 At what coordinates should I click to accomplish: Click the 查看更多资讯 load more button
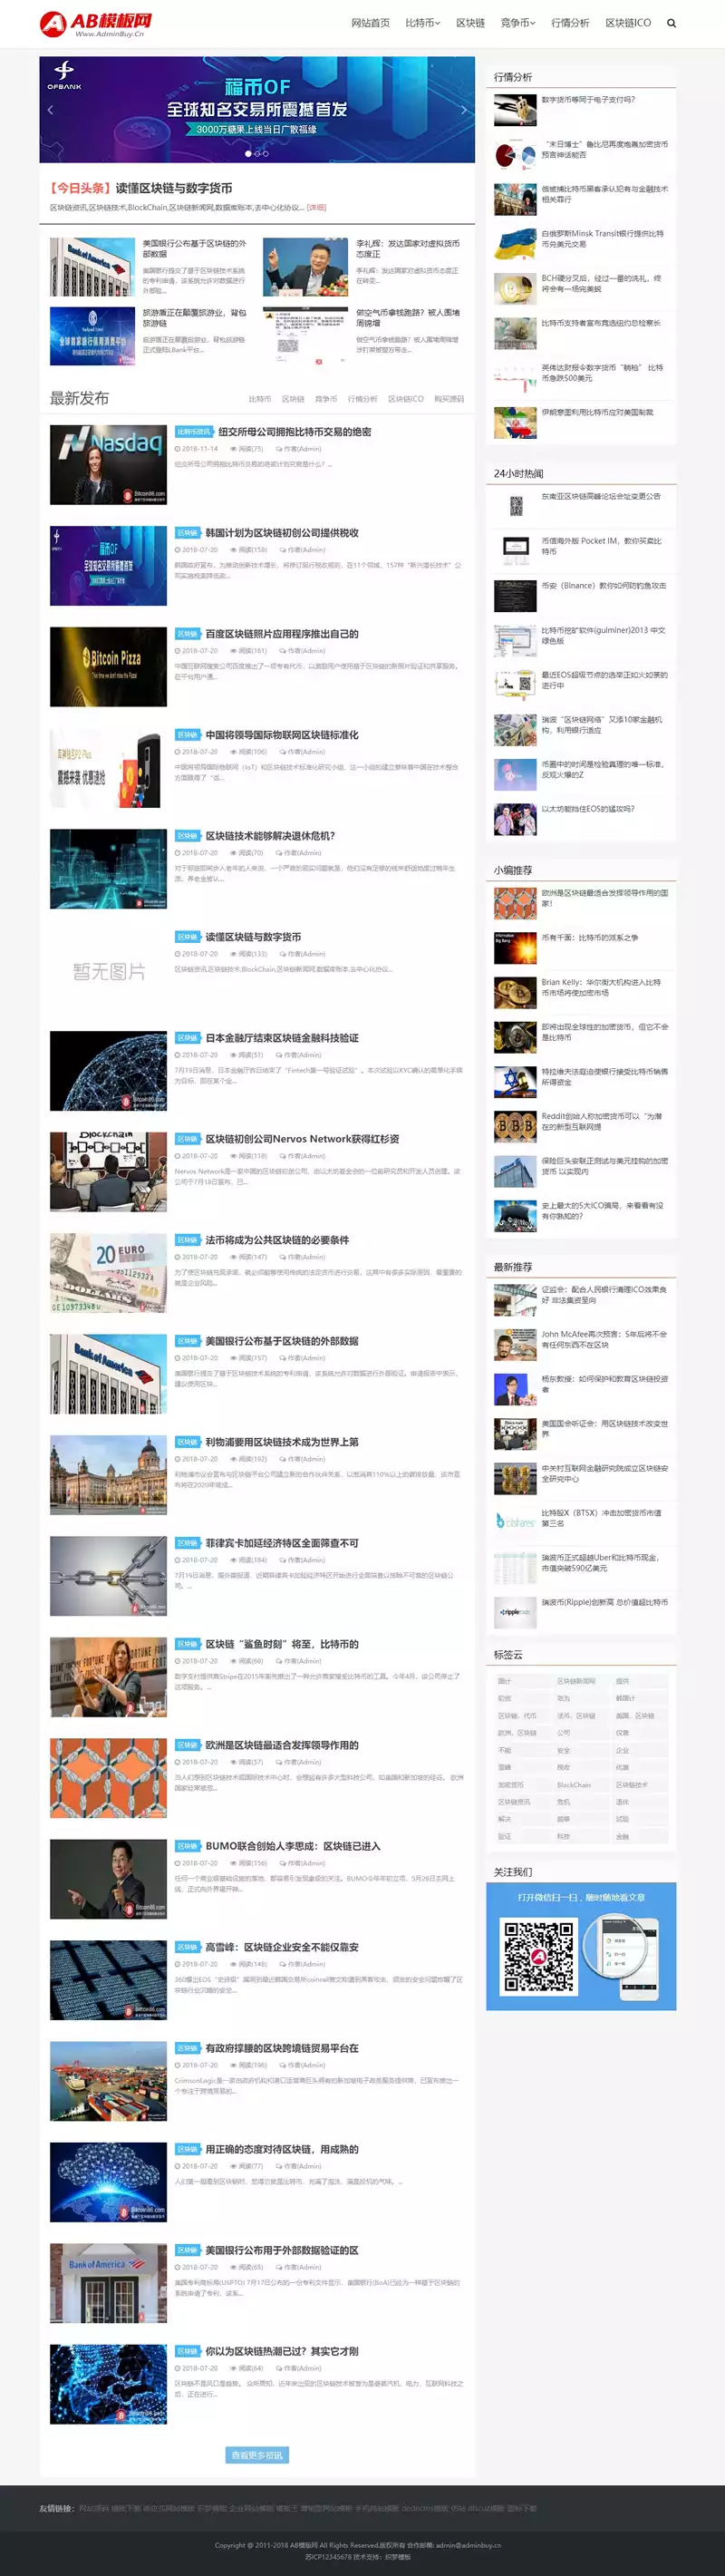[257, 2455]
